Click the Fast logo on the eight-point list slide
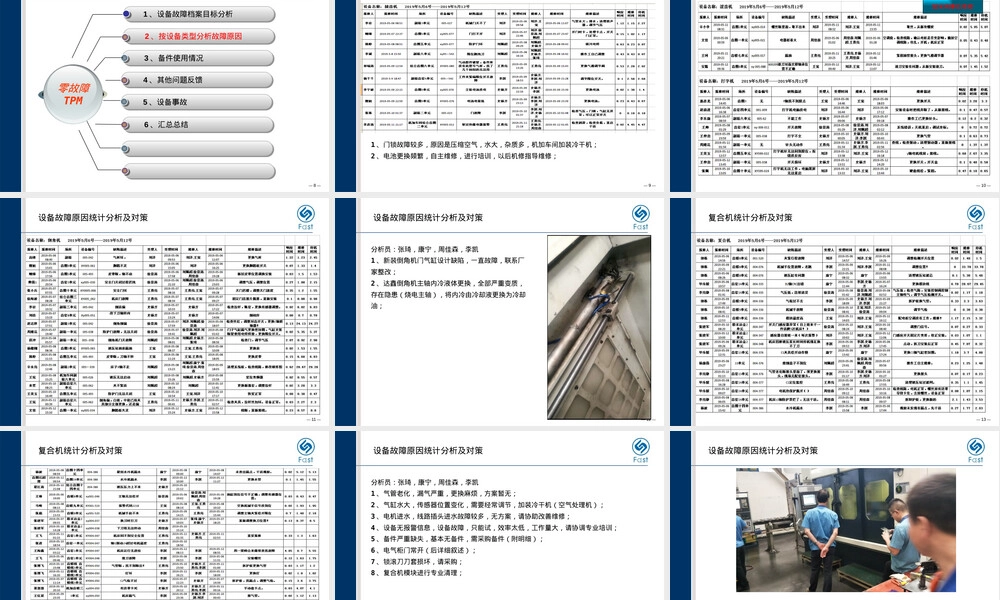This screenshot has height=600, width=1000. [640, 450]
